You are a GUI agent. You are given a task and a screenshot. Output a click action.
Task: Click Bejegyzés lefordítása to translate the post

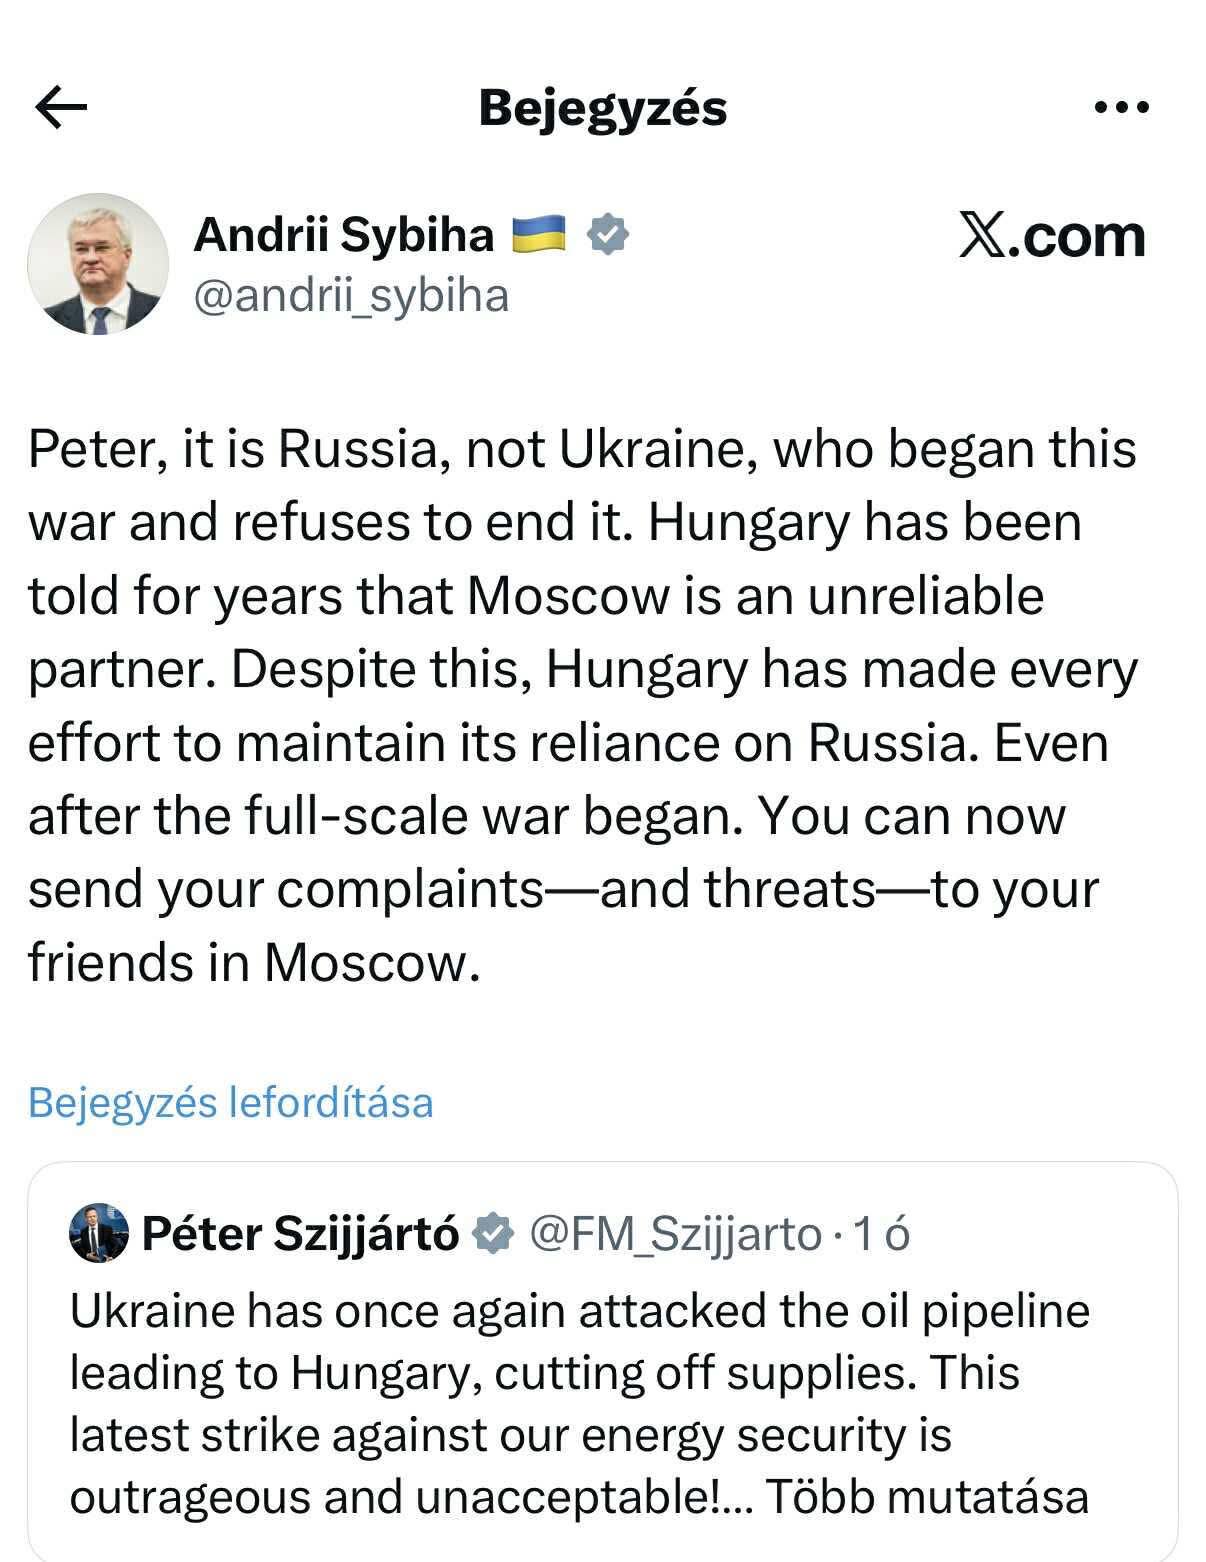231,1102
